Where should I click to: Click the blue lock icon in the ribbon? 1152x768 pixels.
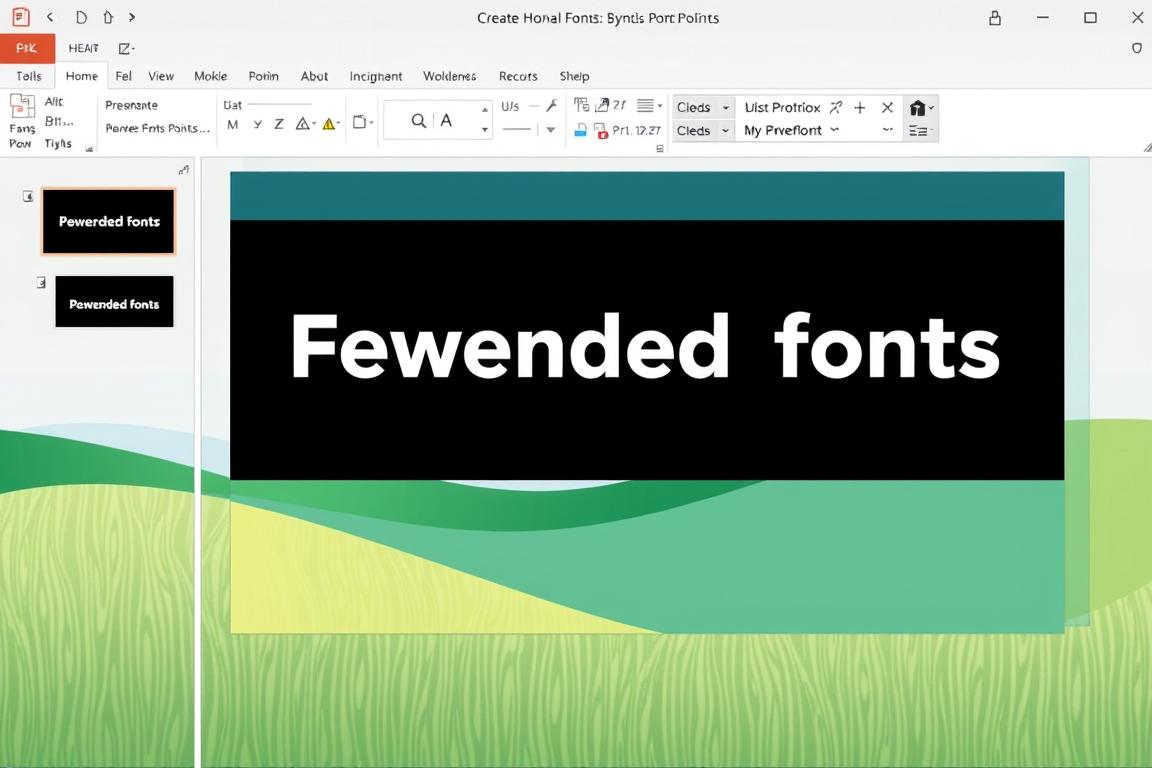coord(580,130)
